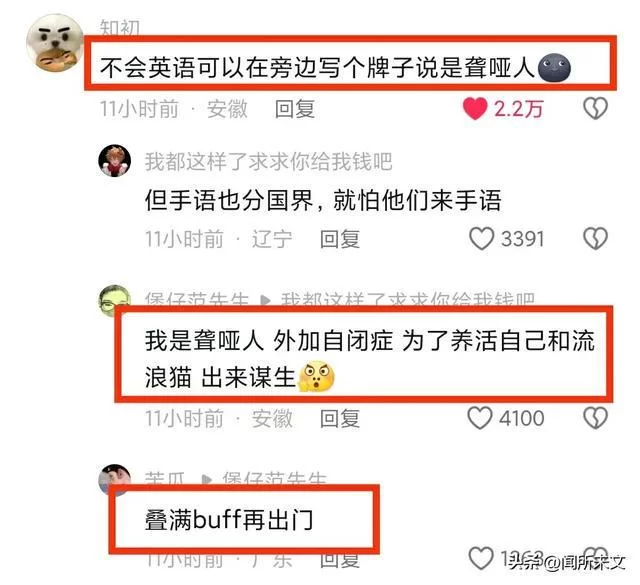640x585 pixels.
Task: Open 知初's seal avatar profile
Action: [x=54, y=43]
